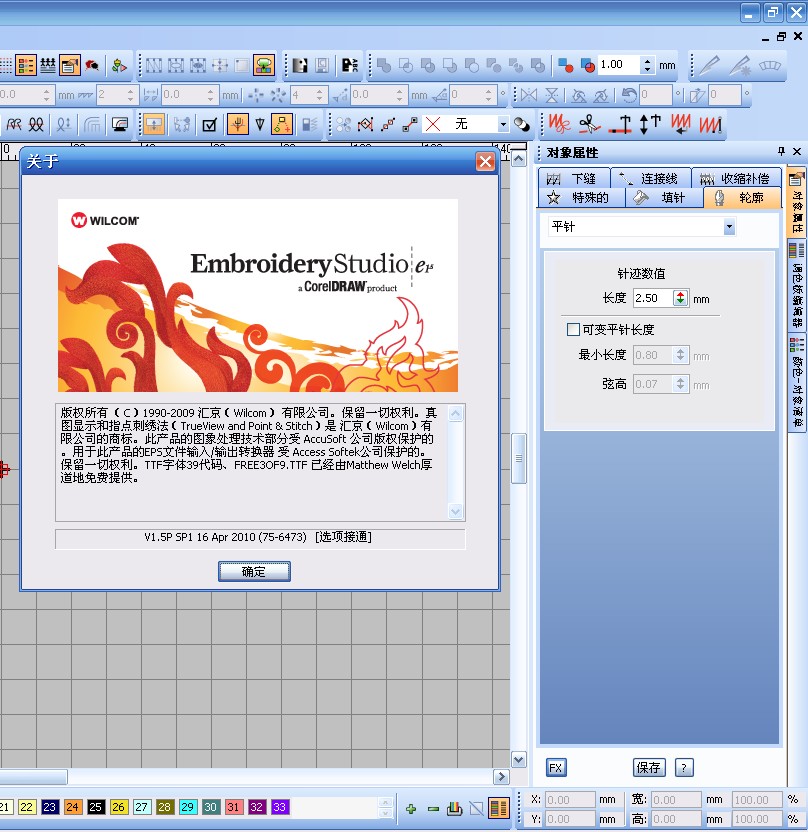Image resolution: width=808 pixels, height=832 pixels.
Task: Click the ABC lettering art icon
Action: [x=349, y=66]
